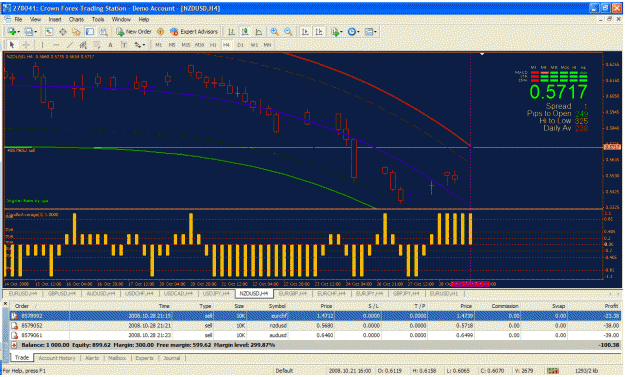The height and width of the screenshot is (377, 625).
Task: Switch timeframe to M1
Action: click(159, 45)
